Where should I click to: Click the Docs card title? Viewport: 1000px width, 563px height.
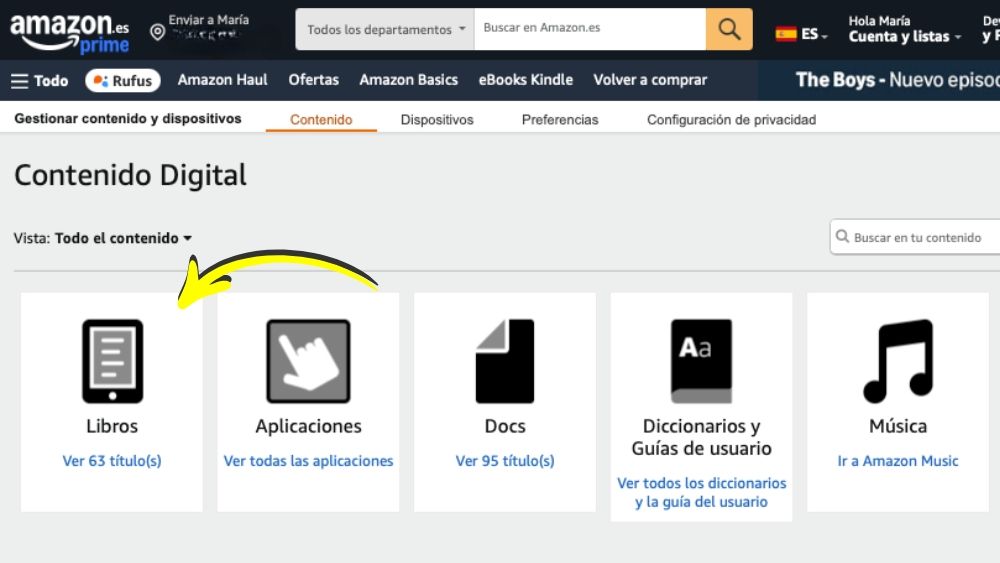[504, 426]
